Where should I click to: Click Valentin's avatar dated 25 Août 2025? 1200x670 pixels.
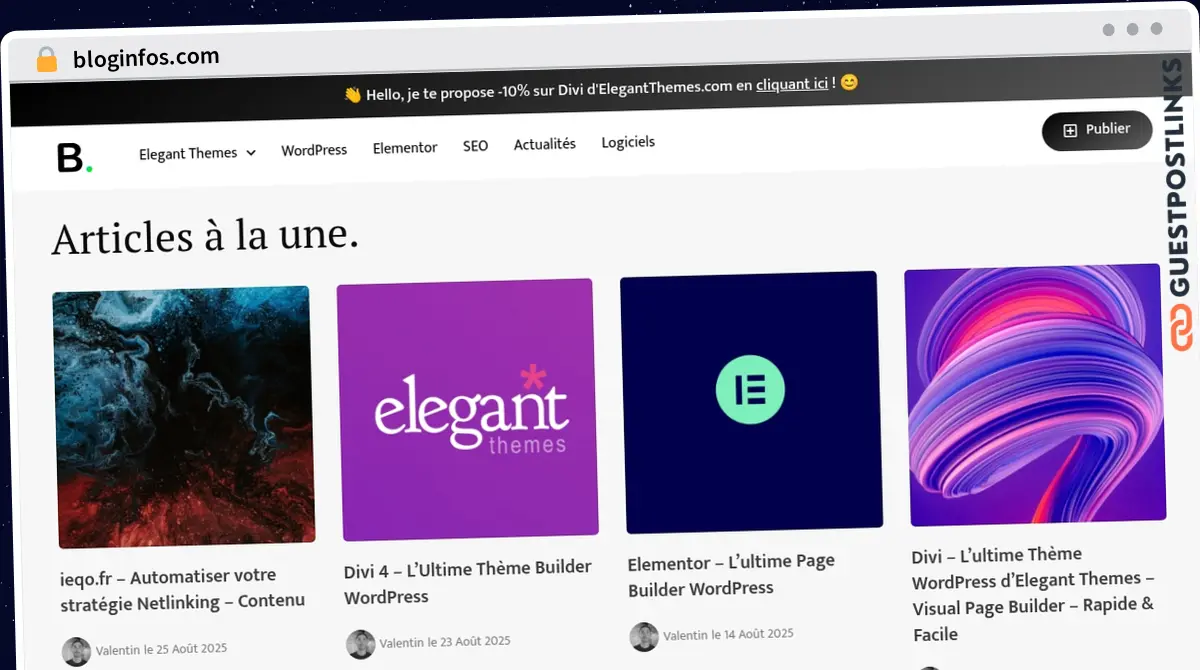(x=76, y=652)
